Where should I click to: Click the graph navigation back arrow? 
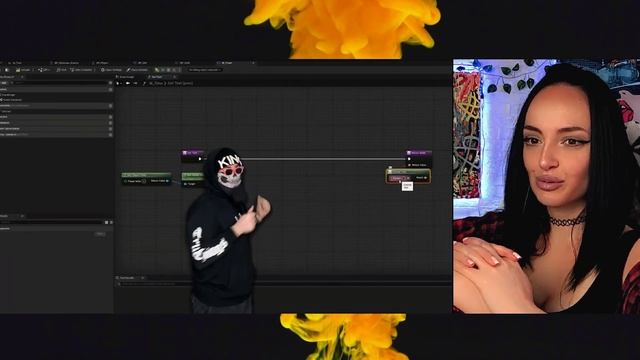128,83
